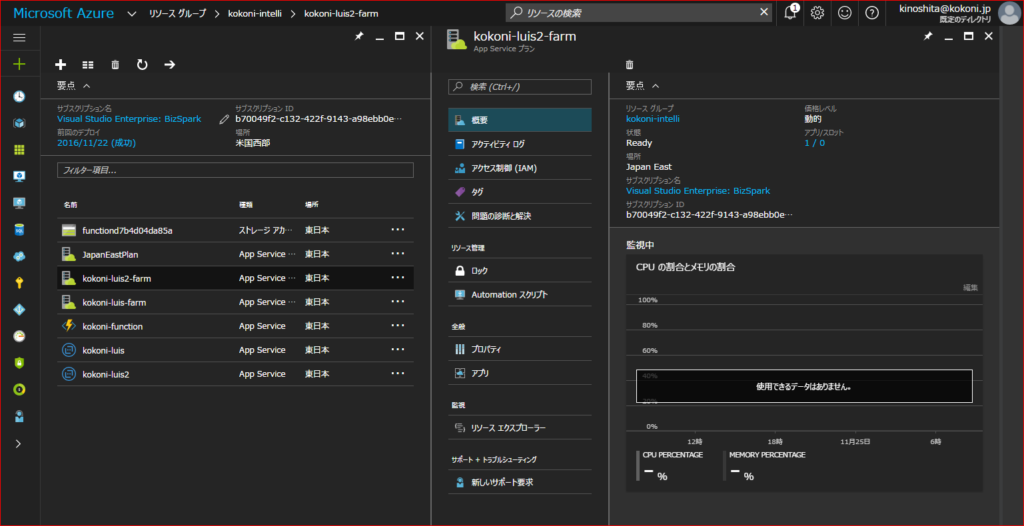Image resolution: width=1024 pixels, height=526 pixels.
Task: Collapse the 要点 section in App Service plan blade
Action: pos(655,87)
